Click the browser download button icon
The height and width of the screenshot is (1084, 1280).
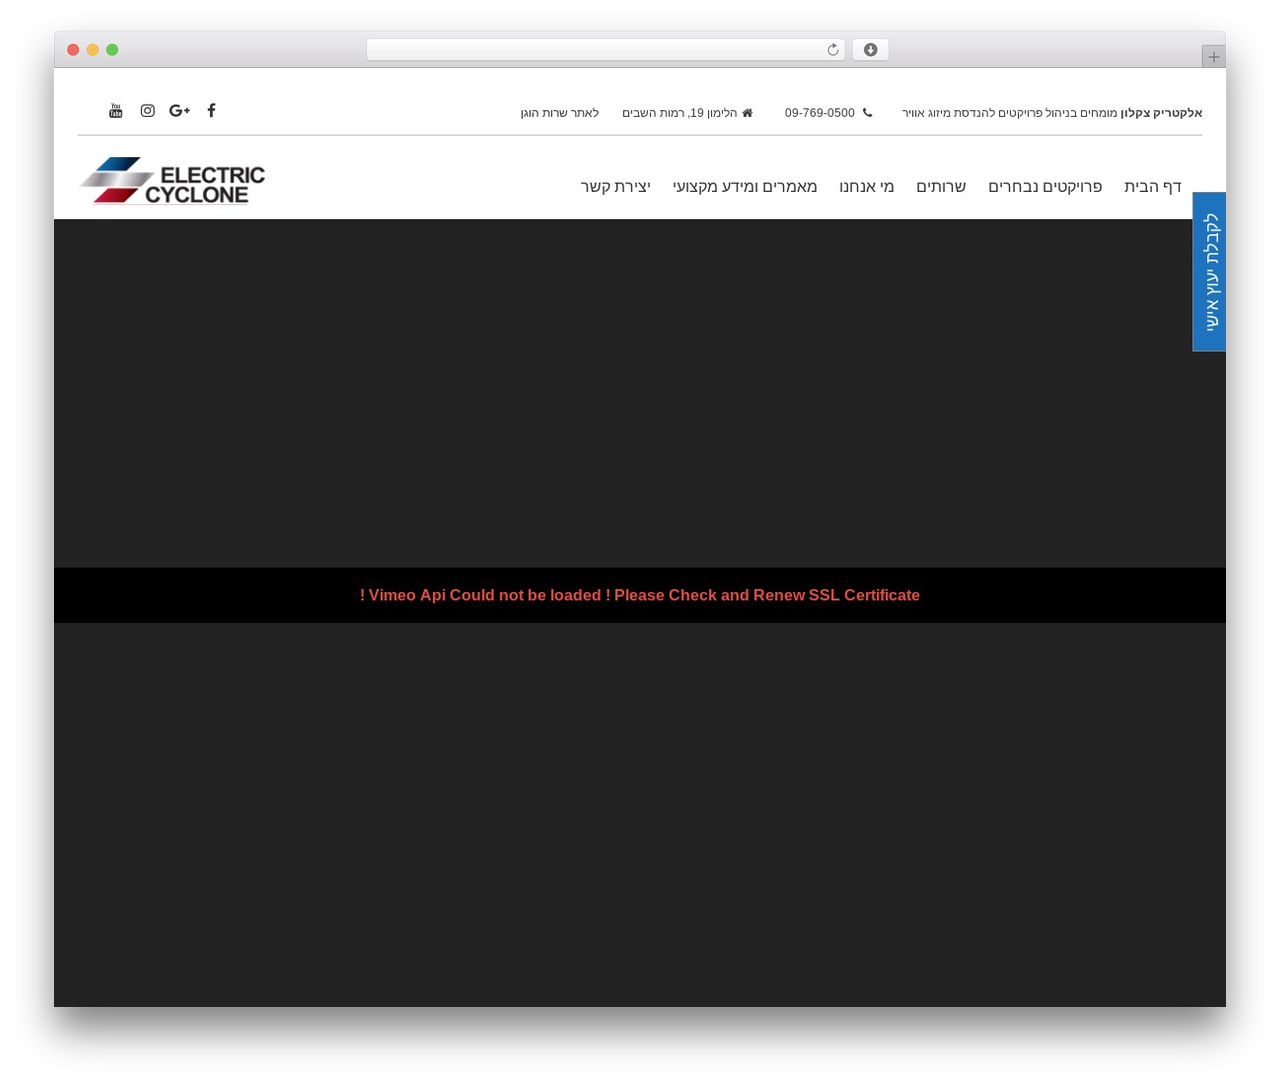pyautogui.click(x=870, y=50)
